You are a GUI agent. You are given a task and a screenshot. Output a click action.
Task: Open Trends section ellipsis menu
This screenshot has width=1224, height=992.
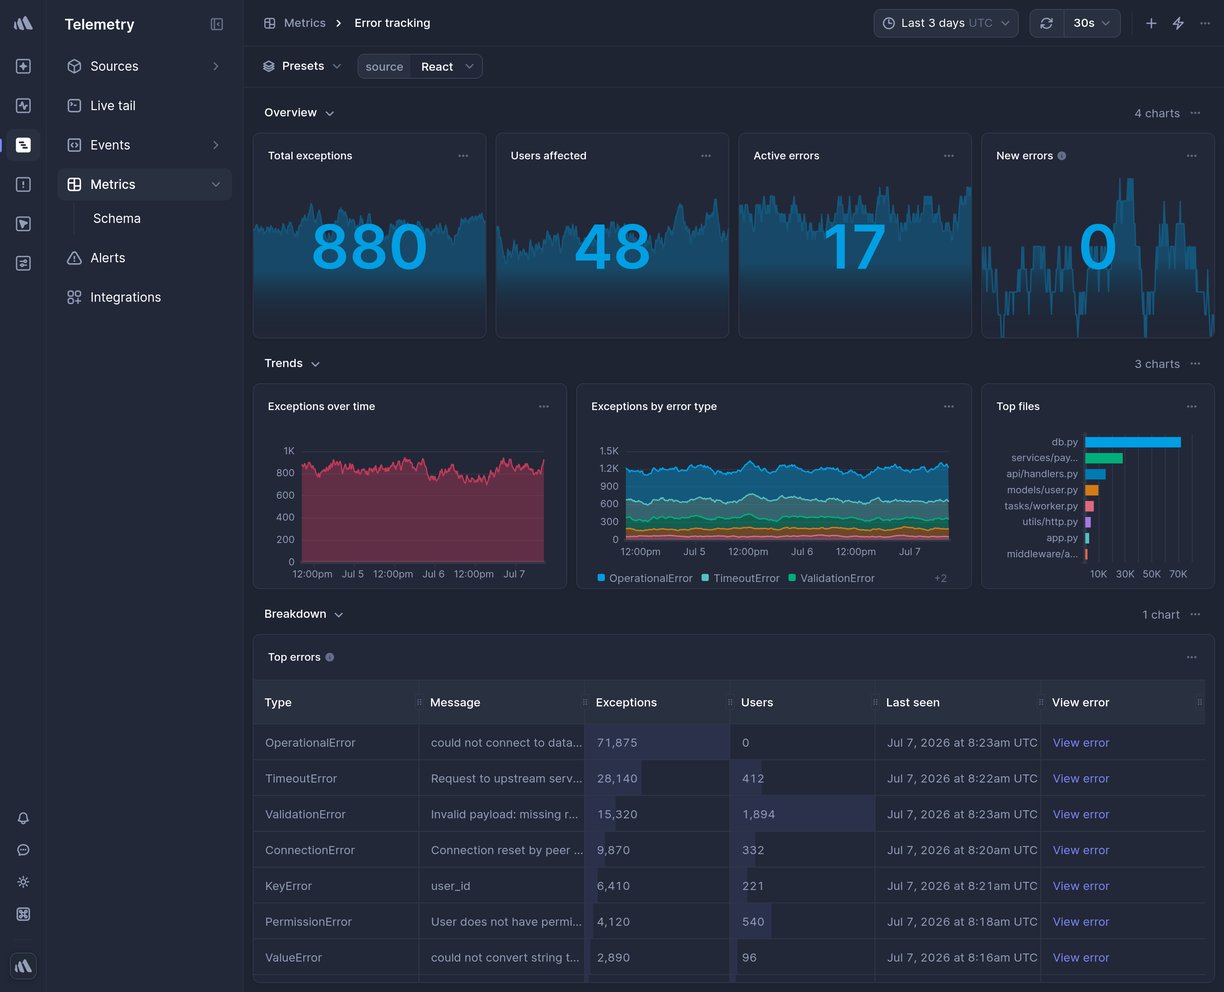click(x=1196, y=364)
